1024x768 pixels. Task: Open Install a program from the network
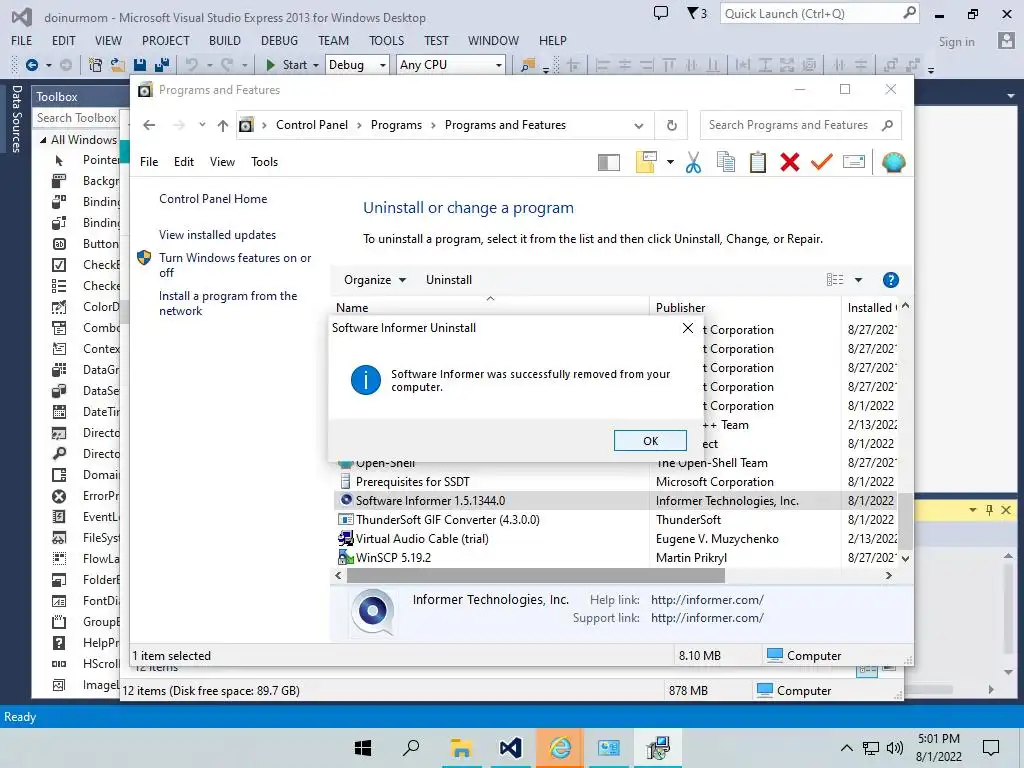228,303
